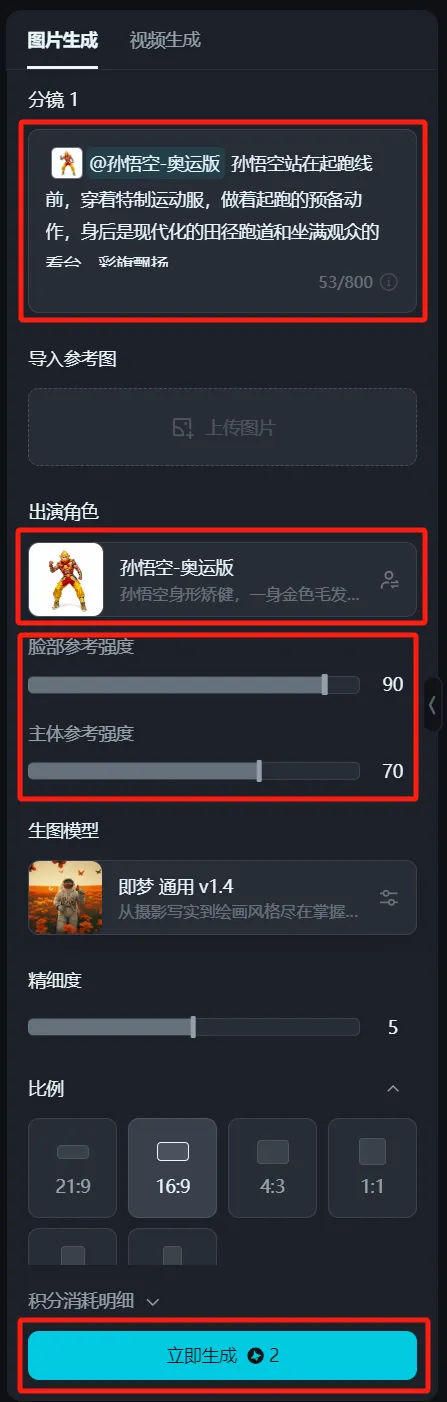This screenshot has width=447, height=1402.
Task: Select the 1:1 aspect ratio option
Action: (x=373, y=1167)
